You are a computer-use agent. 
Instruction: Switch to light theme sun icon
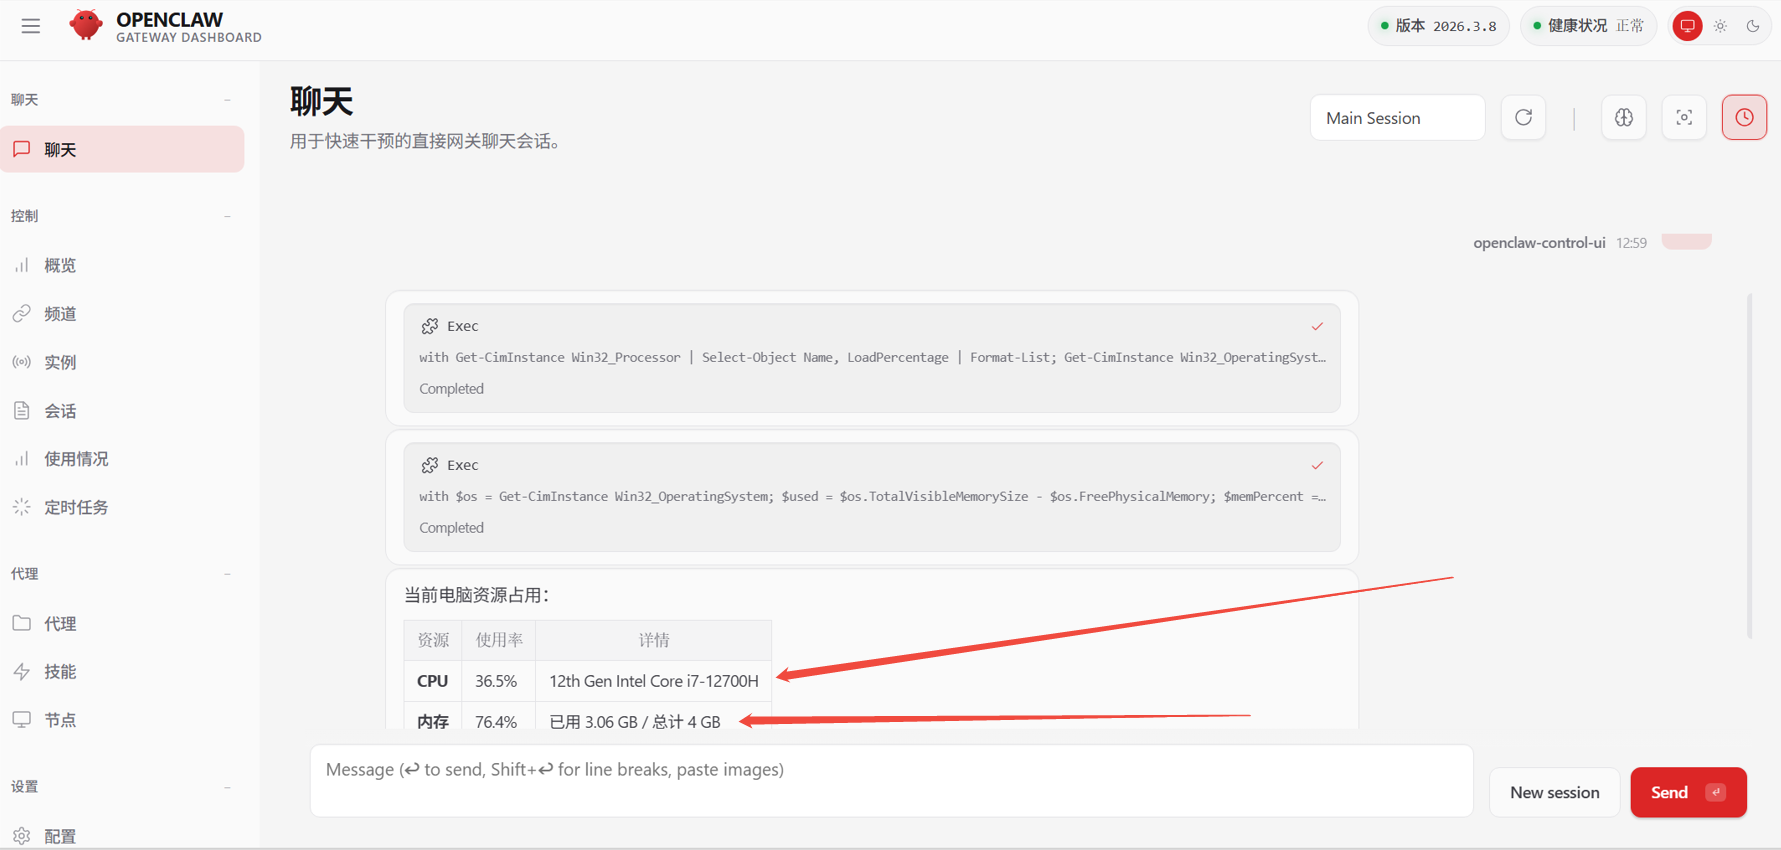pyautogui.click(x=1720, y=26)
